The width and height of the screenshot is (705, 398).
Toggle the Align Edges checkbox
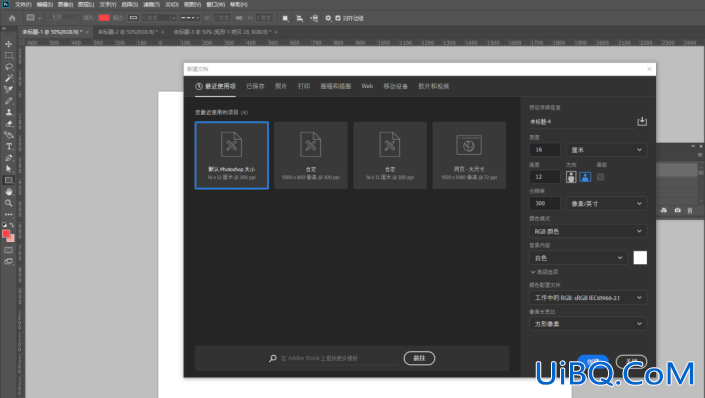338,18
